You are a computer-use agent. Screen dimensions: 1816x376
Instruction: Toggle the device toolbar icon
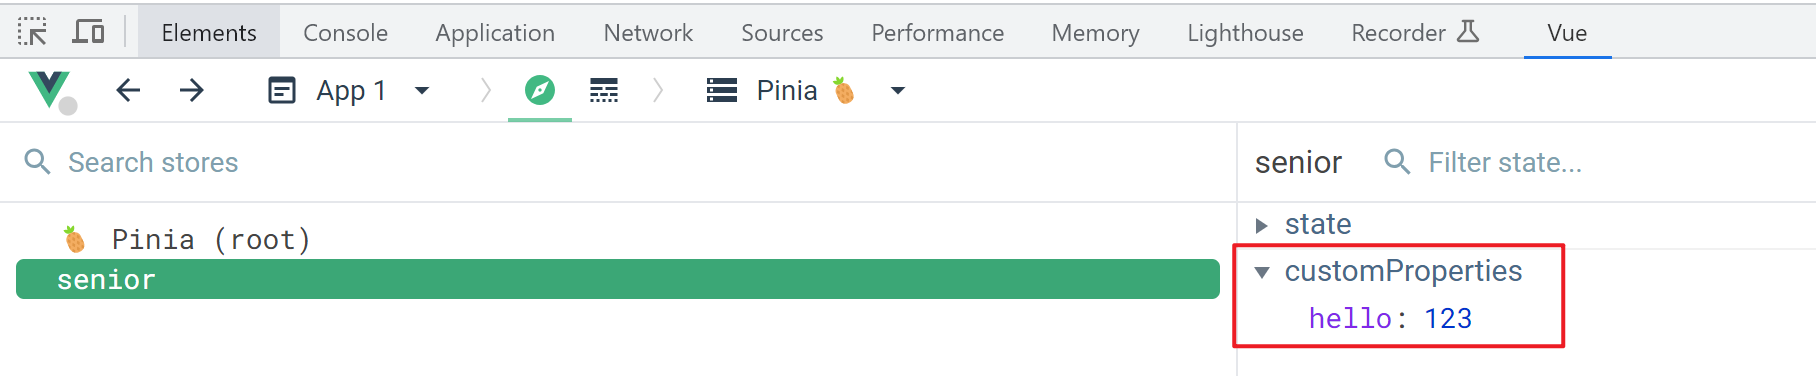tap(89, 32)
